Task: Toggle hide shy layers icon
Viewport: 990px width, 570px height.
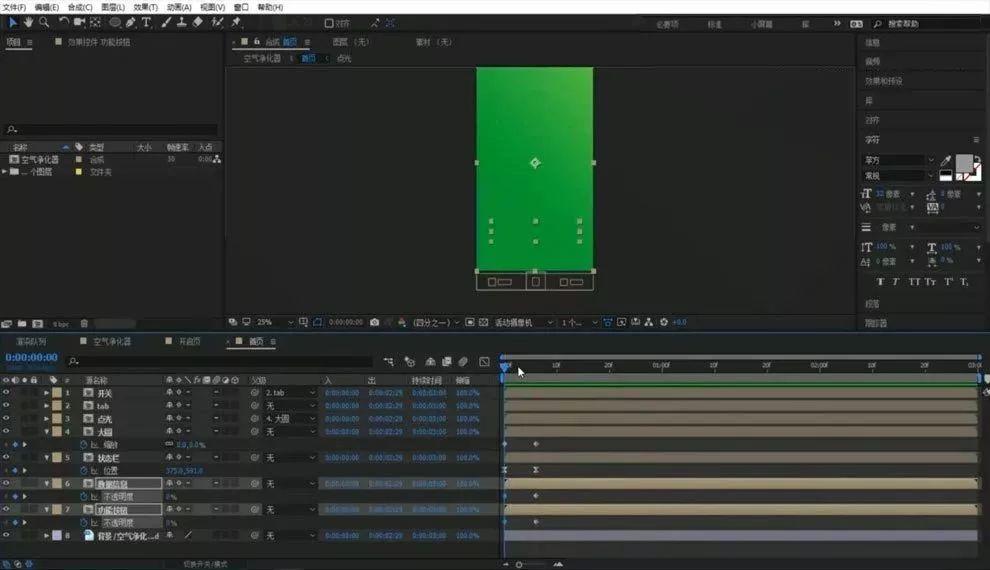Action: [x=430, y=362]
